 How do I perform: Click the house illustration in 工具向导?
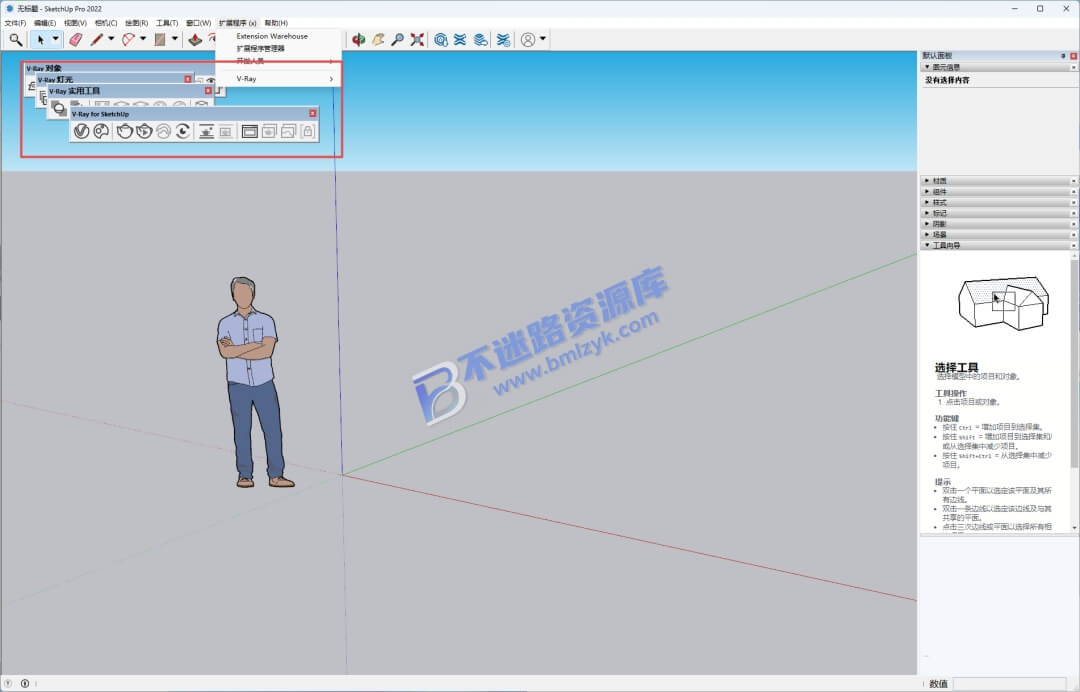coord(1004,302)
